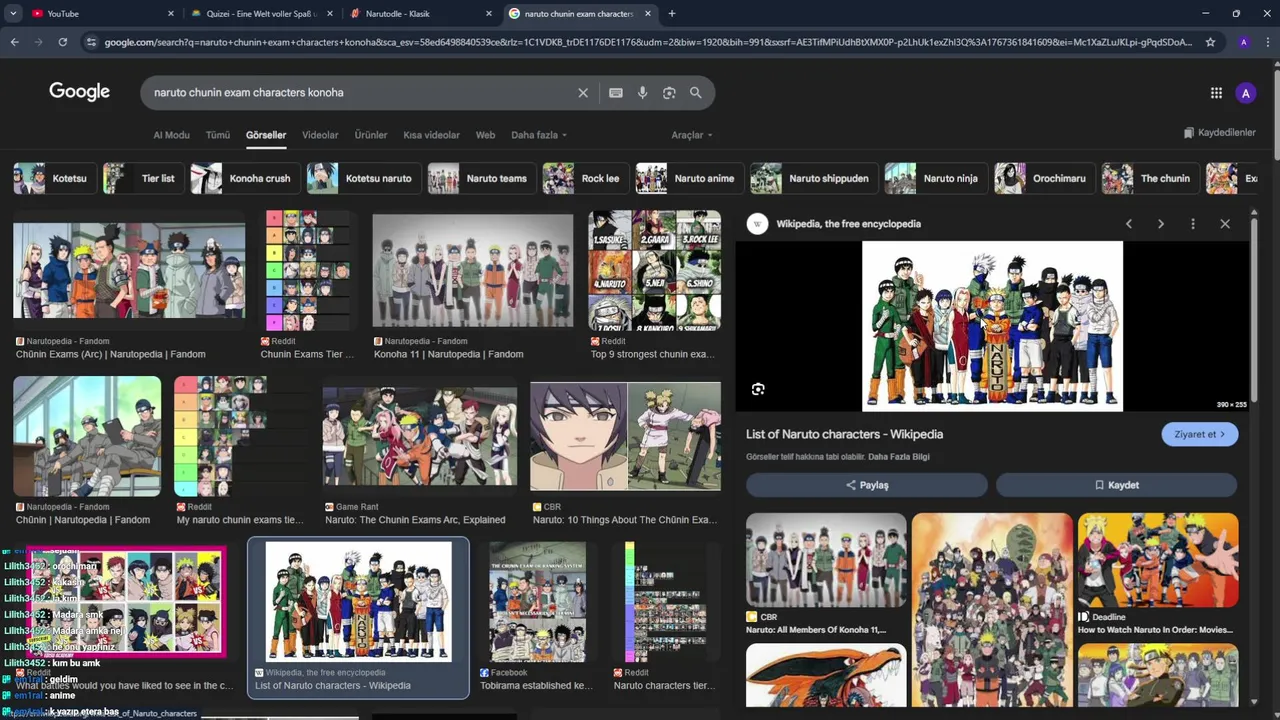
Task: Filter by the Tier list chip
Action: pos(143,178)
